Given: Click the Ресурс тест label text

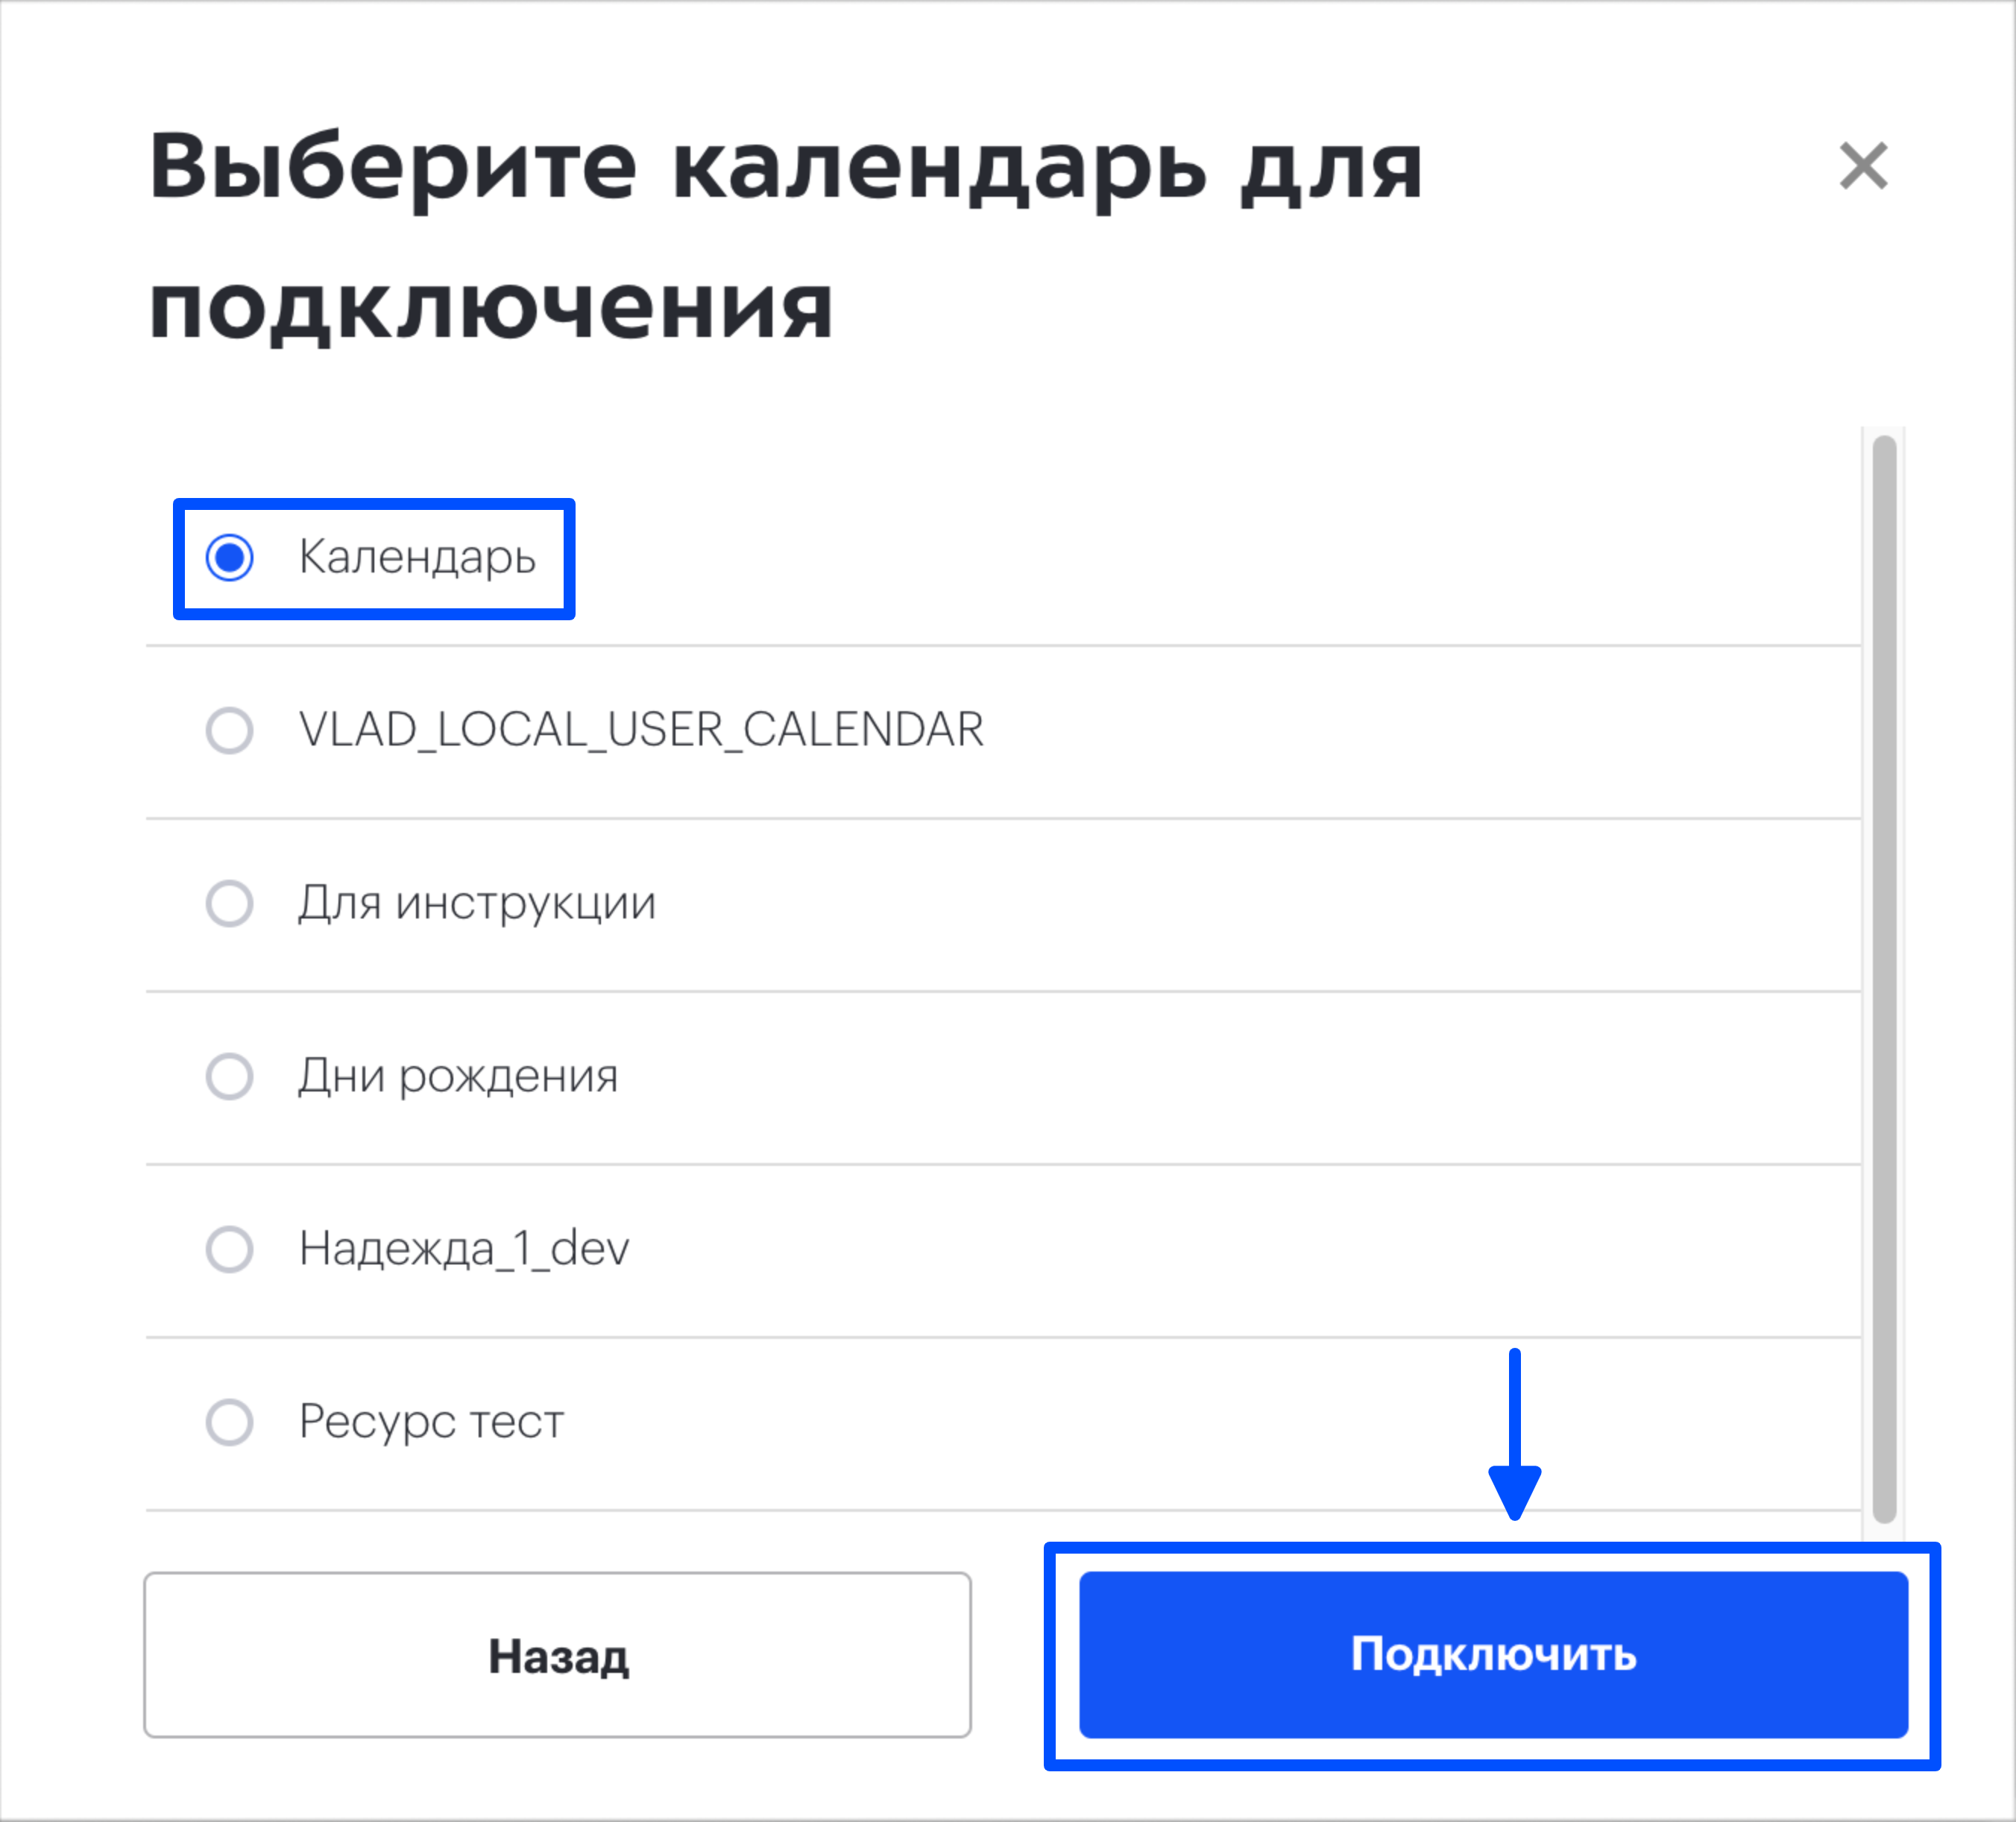Looking at the screenshot, I should (431, 1422).
